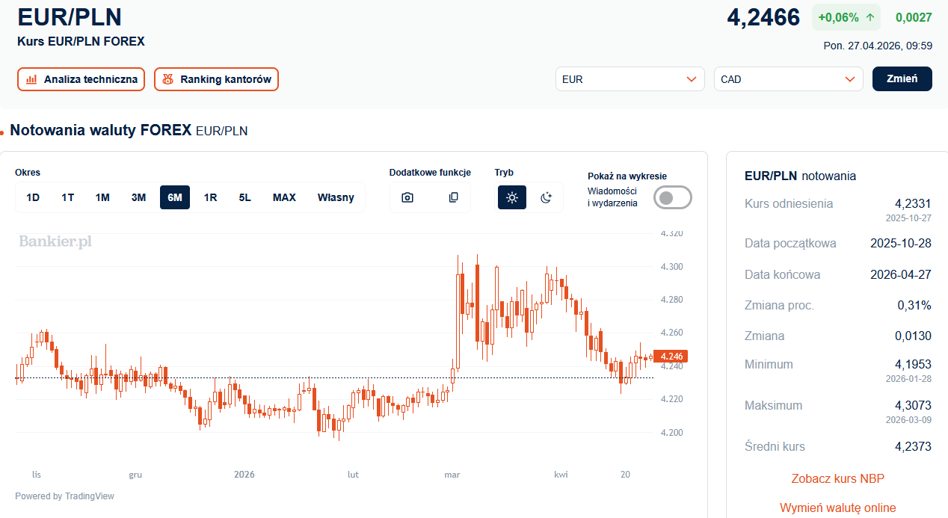Open the CAD currency dropdown

pos(788,79)
